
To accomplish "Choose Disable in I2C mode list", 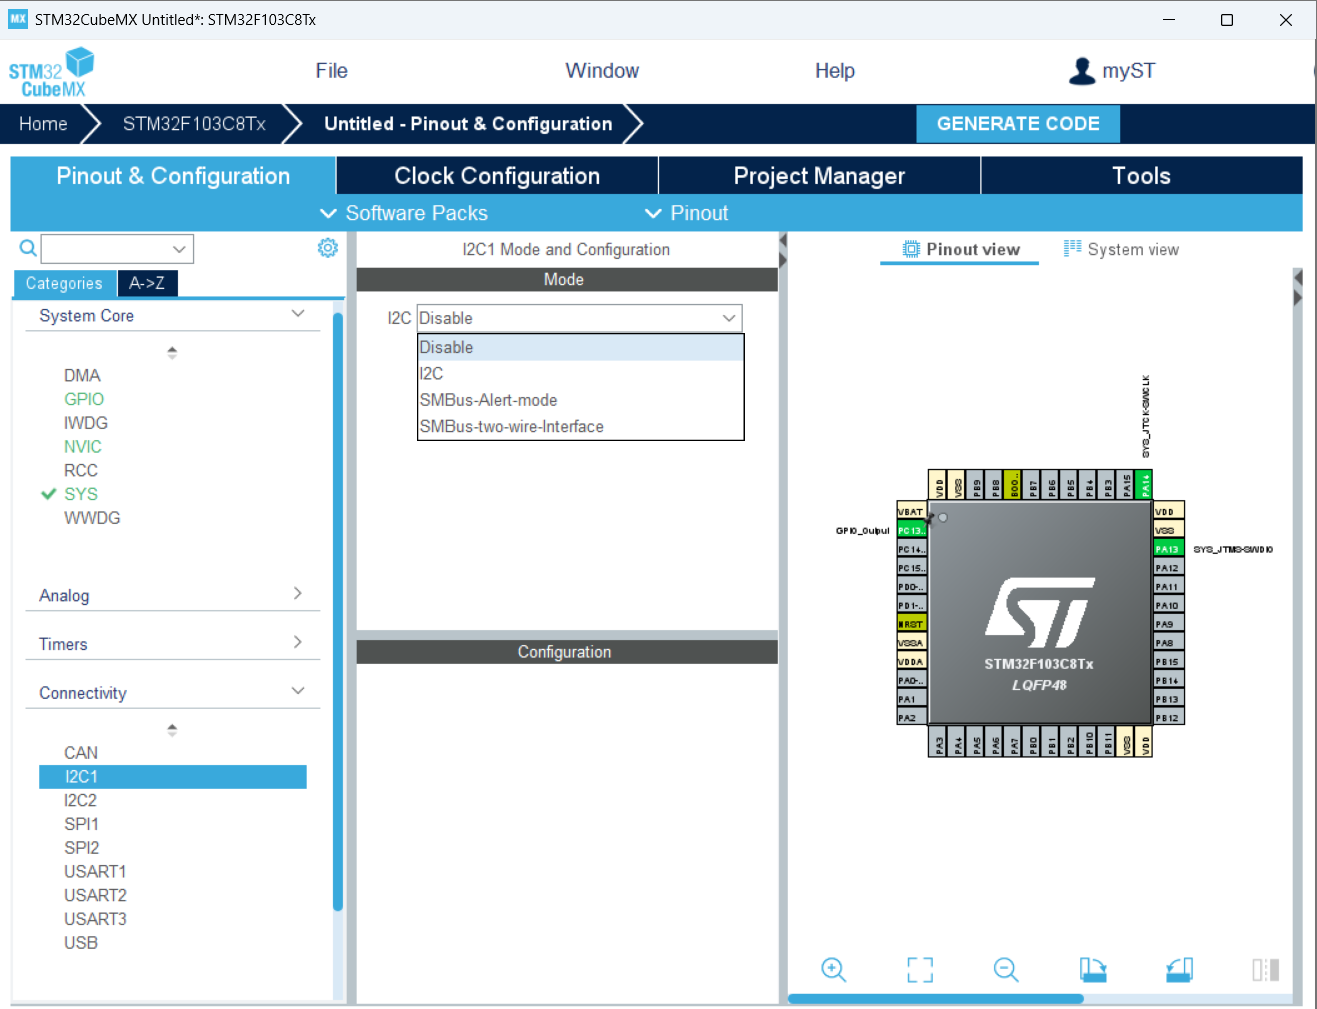I will click(x=580, y=347).
